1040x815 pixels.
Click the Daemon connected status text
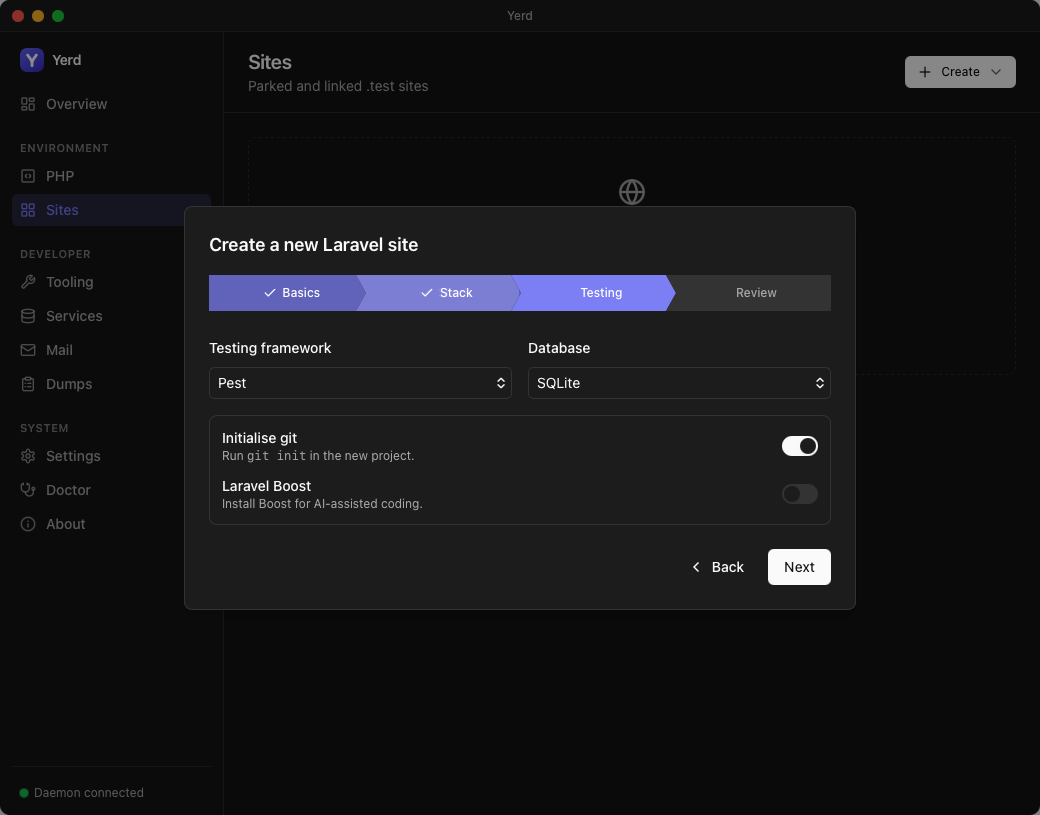[x=89, y=792]
